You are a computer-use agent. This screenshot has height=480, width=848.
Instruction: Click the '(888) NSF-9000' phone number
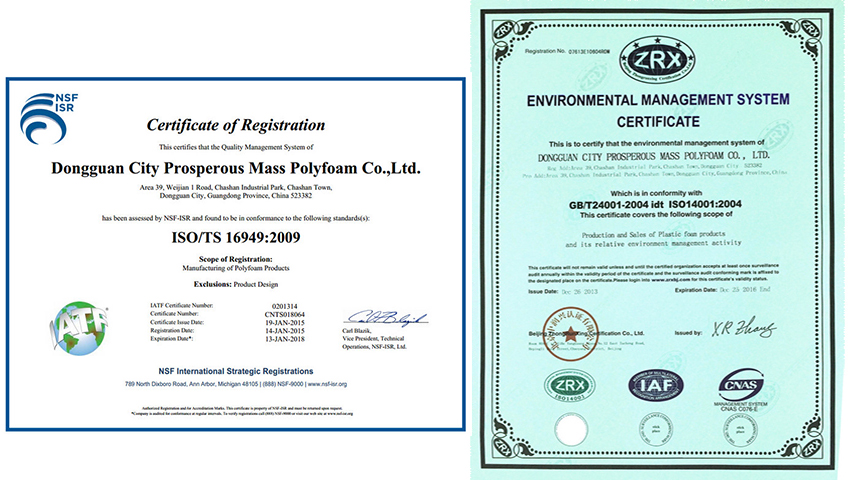(x=283, y=384)
